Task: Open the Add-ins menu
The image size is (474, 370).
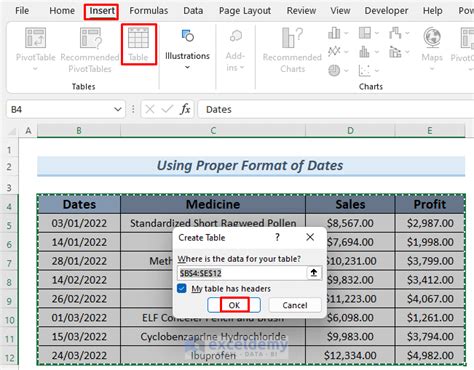Action: point(235,50)
